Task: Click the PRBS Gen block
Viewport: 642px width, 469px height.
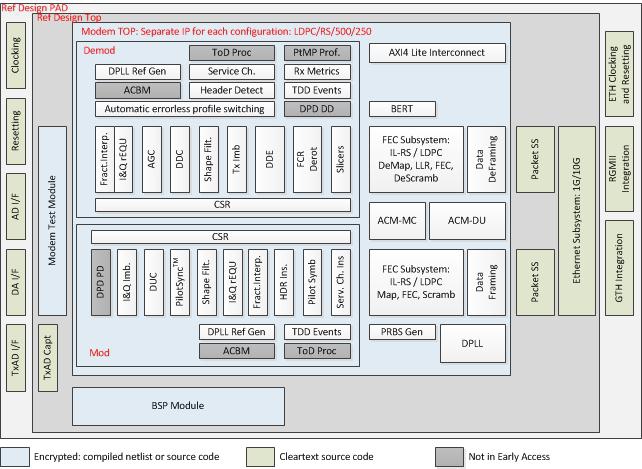Action: click(401, 331)
